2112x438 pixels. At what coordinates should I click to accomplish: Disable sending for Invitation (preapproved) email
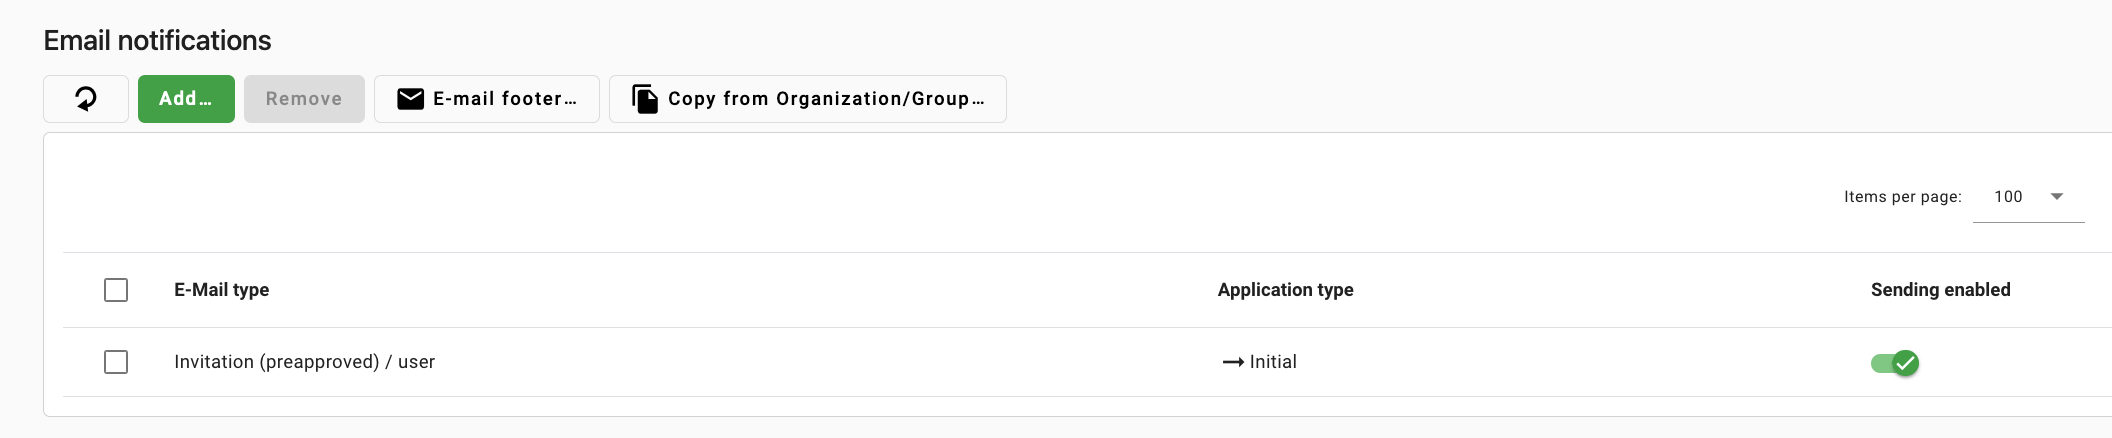(x=1895, y=363)
